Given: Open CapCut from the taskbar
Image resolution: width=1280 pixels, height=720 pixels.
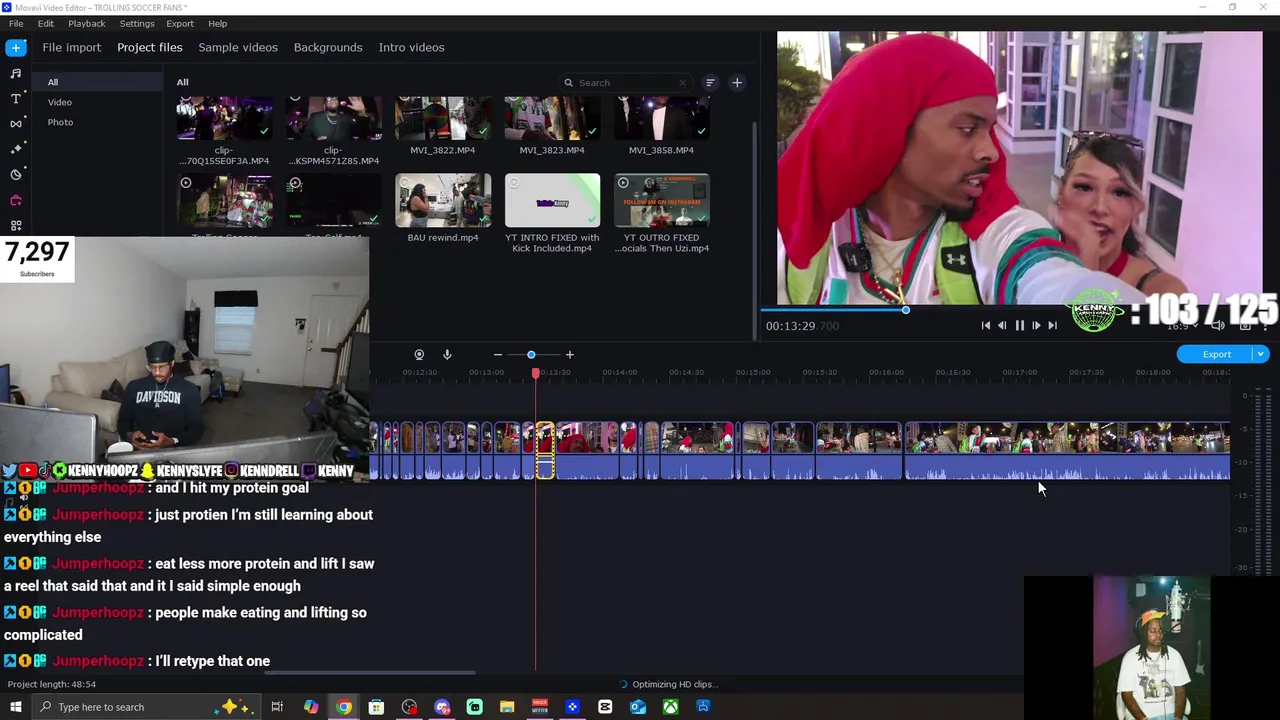Looking at the screenshot, I should pyautogui.click(x=605, y=707).
